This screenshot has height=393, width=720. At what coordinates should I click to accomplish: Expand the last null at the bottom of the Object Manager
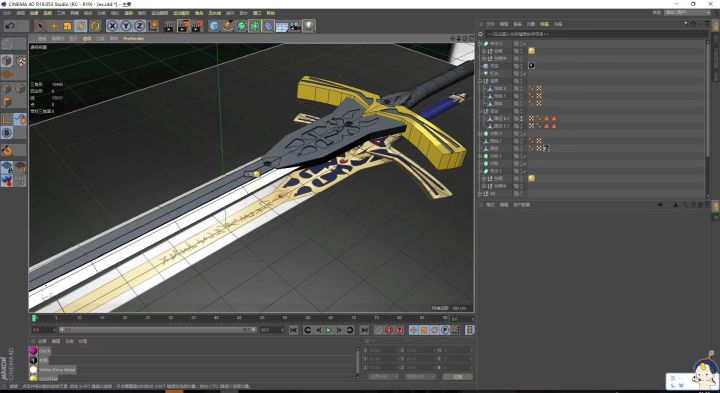pyautogui.click(x=480, y=194)
